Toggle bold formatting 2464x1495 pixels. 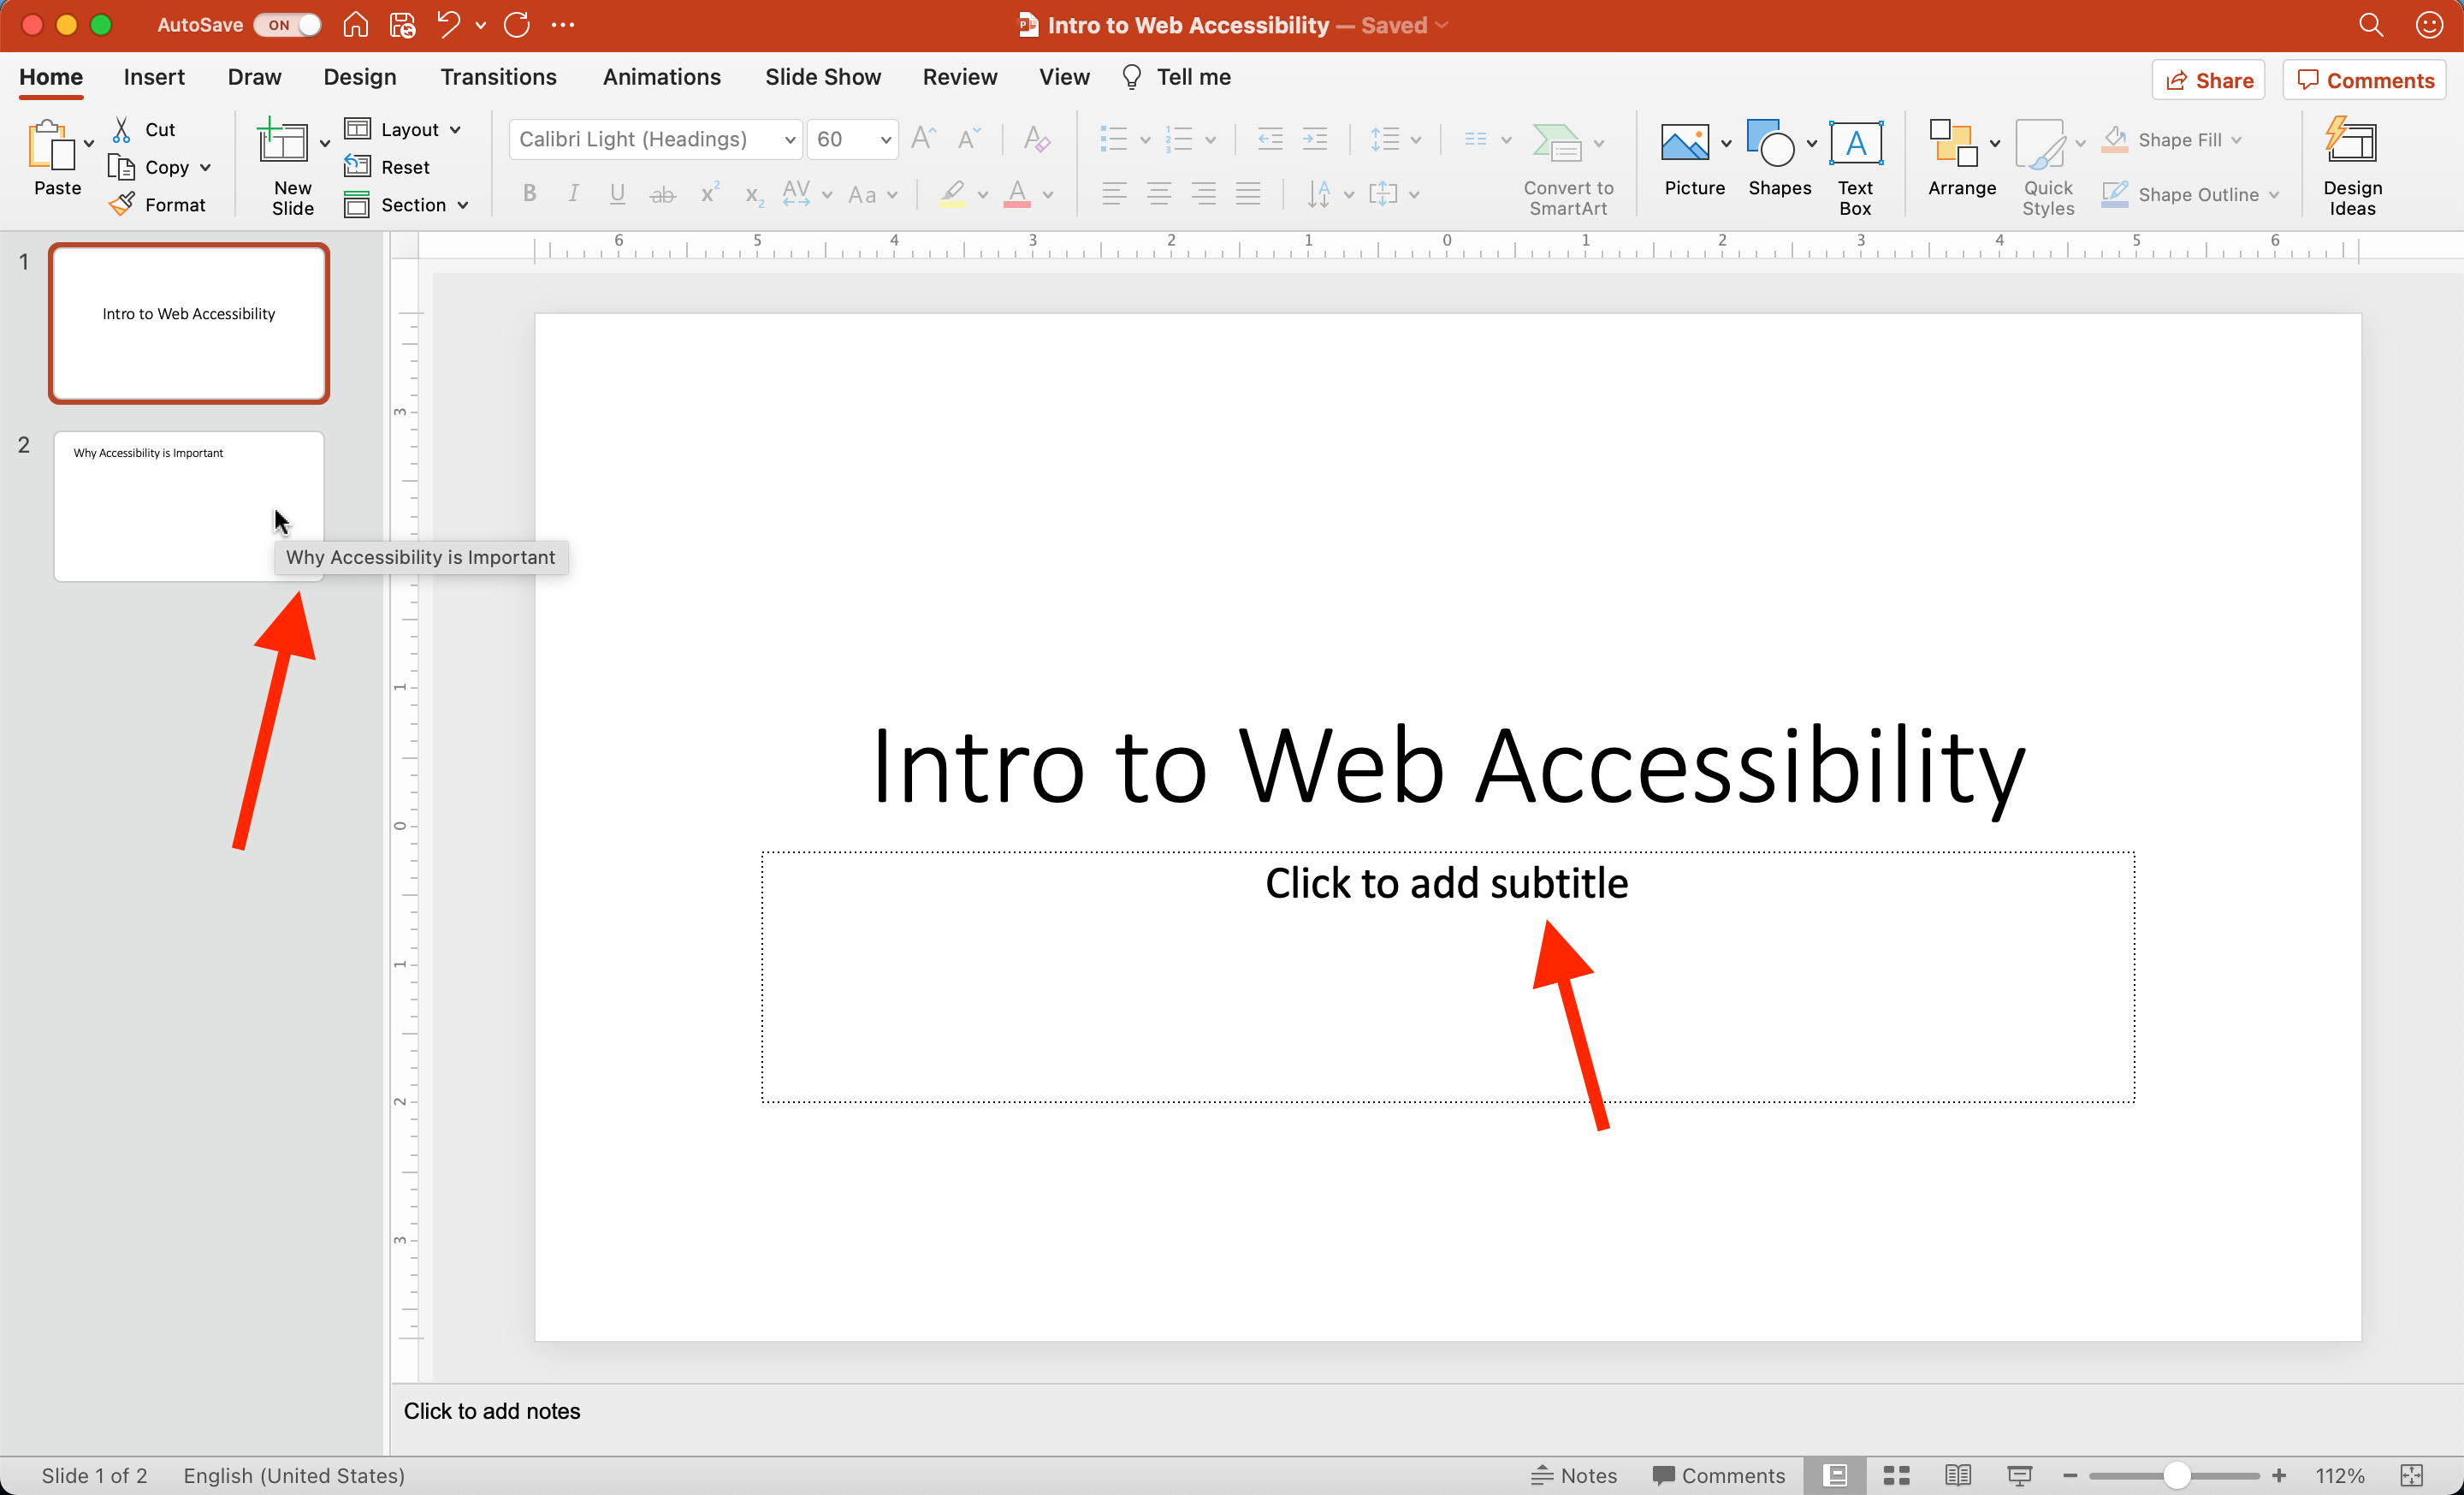[529, 193]
